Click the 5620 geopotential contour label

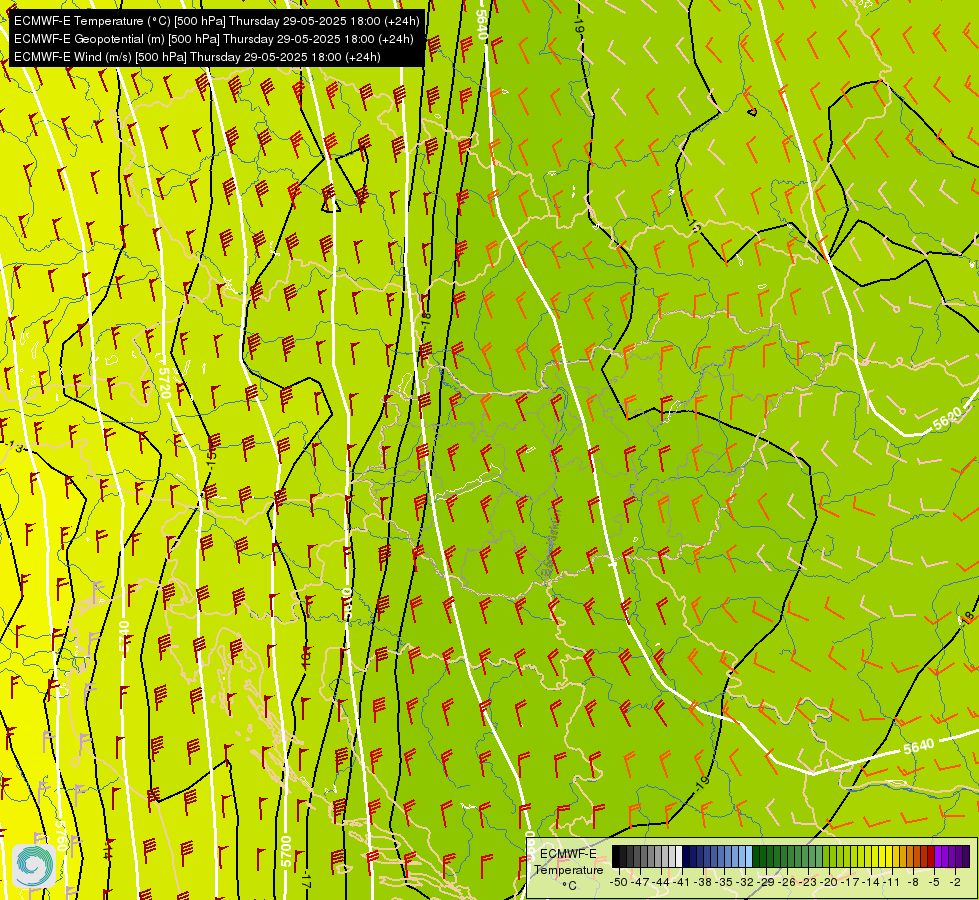coord(948,419)
